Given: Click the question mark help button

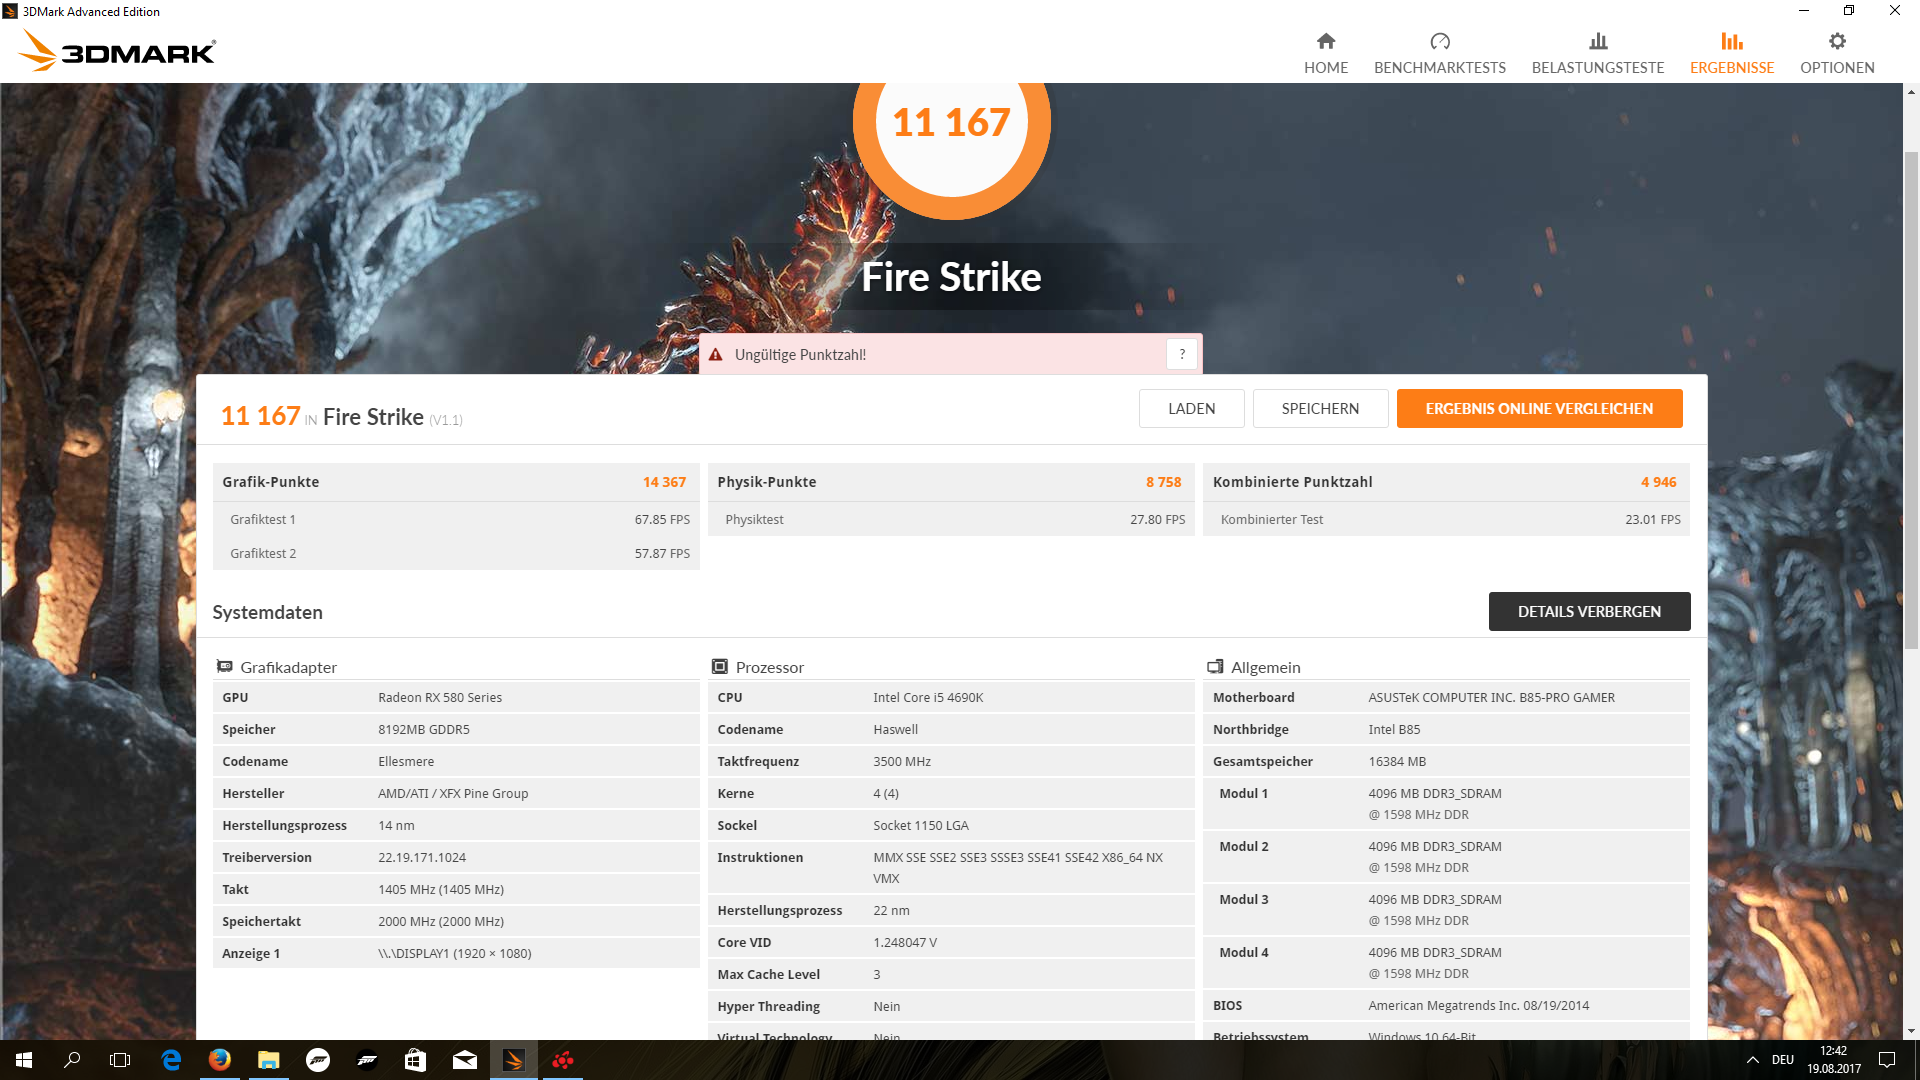Looking at the screenshot, I should 1181,354.
